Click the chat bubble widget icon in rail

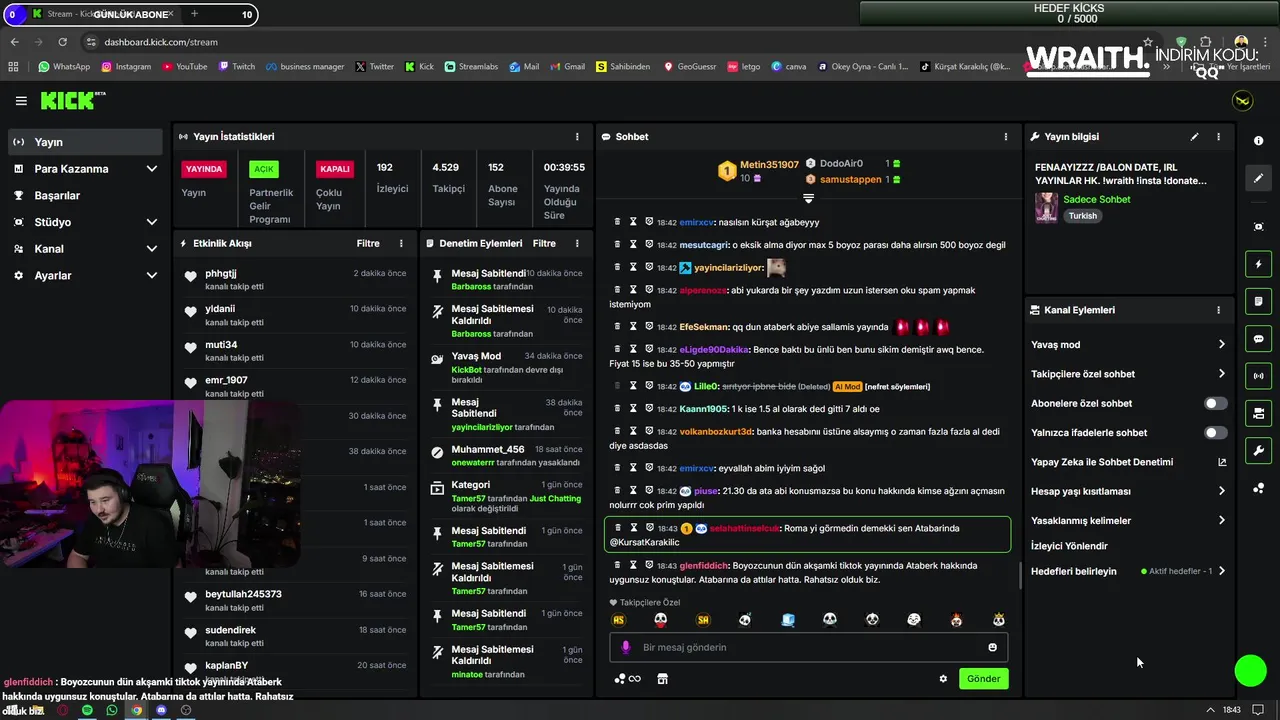point(1258,339)
